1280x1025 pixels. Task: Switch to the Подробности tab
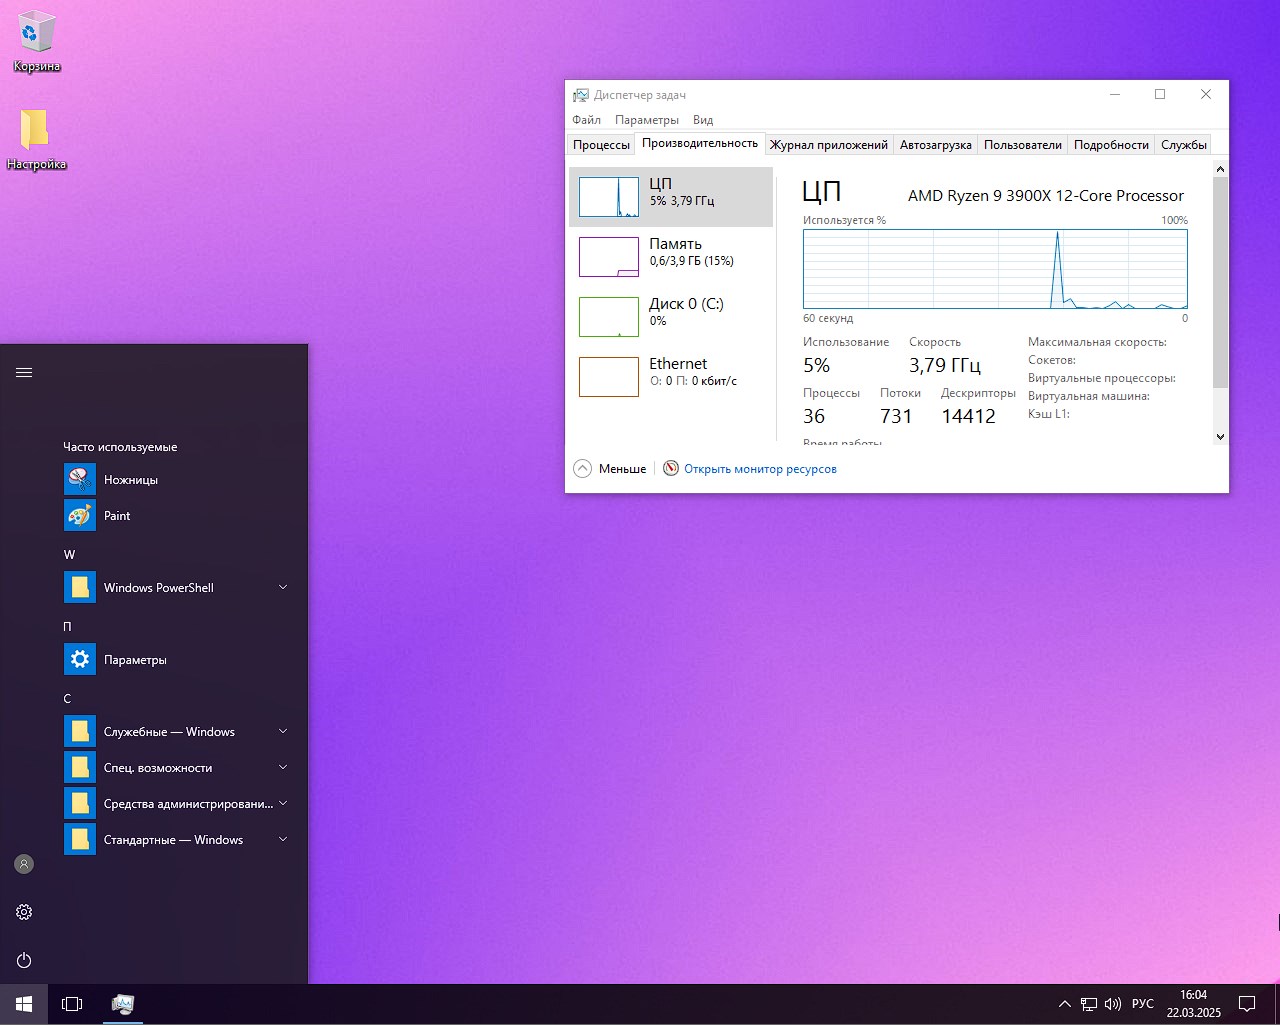1111,145
